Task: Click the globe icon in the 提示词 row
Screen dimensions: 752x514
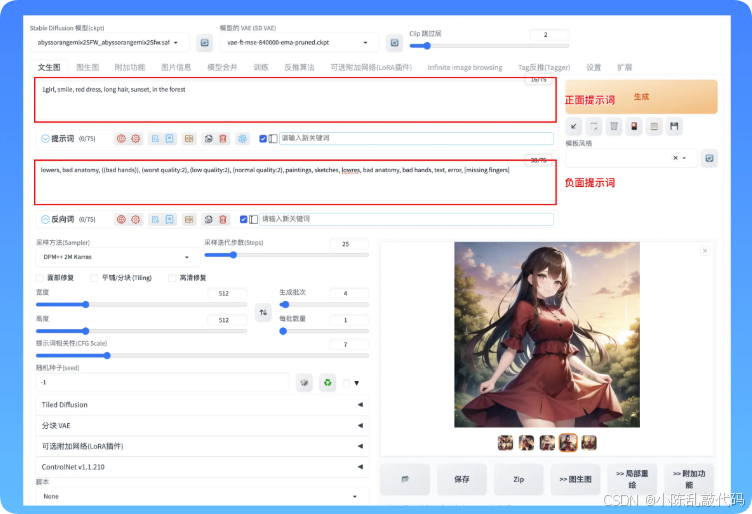Action: pos(121,139)
